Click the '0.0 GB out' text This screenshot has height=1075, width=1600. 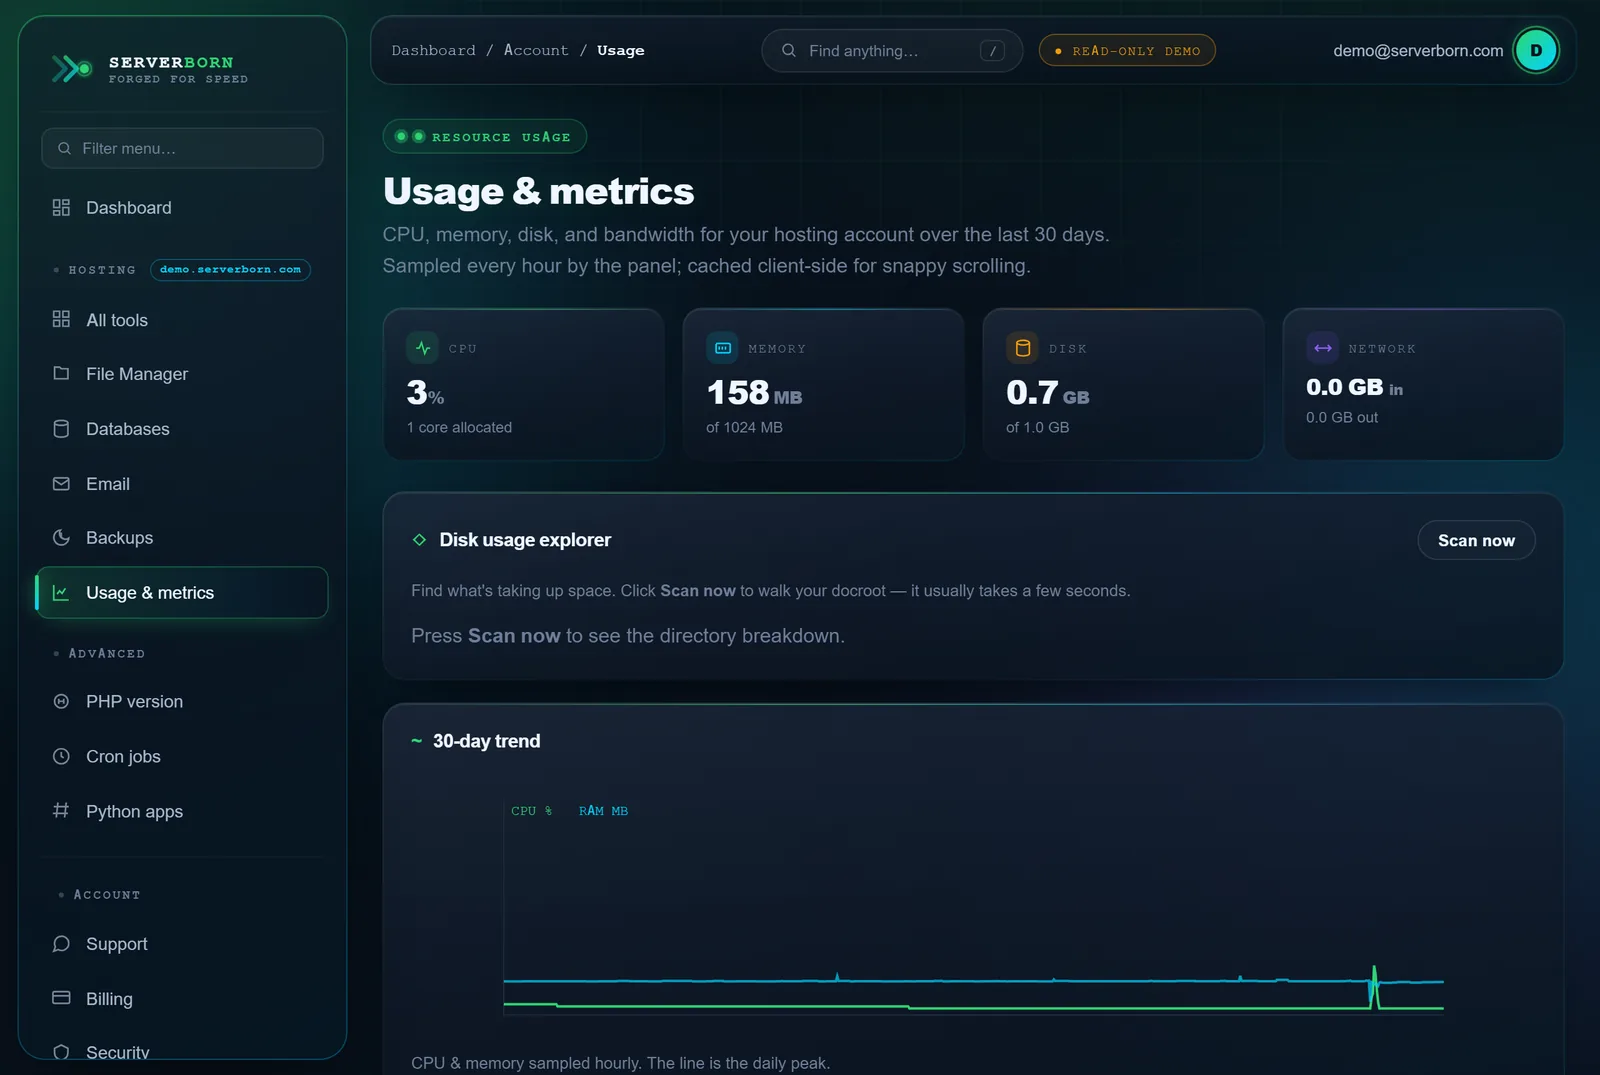(x=1342, y=418)
